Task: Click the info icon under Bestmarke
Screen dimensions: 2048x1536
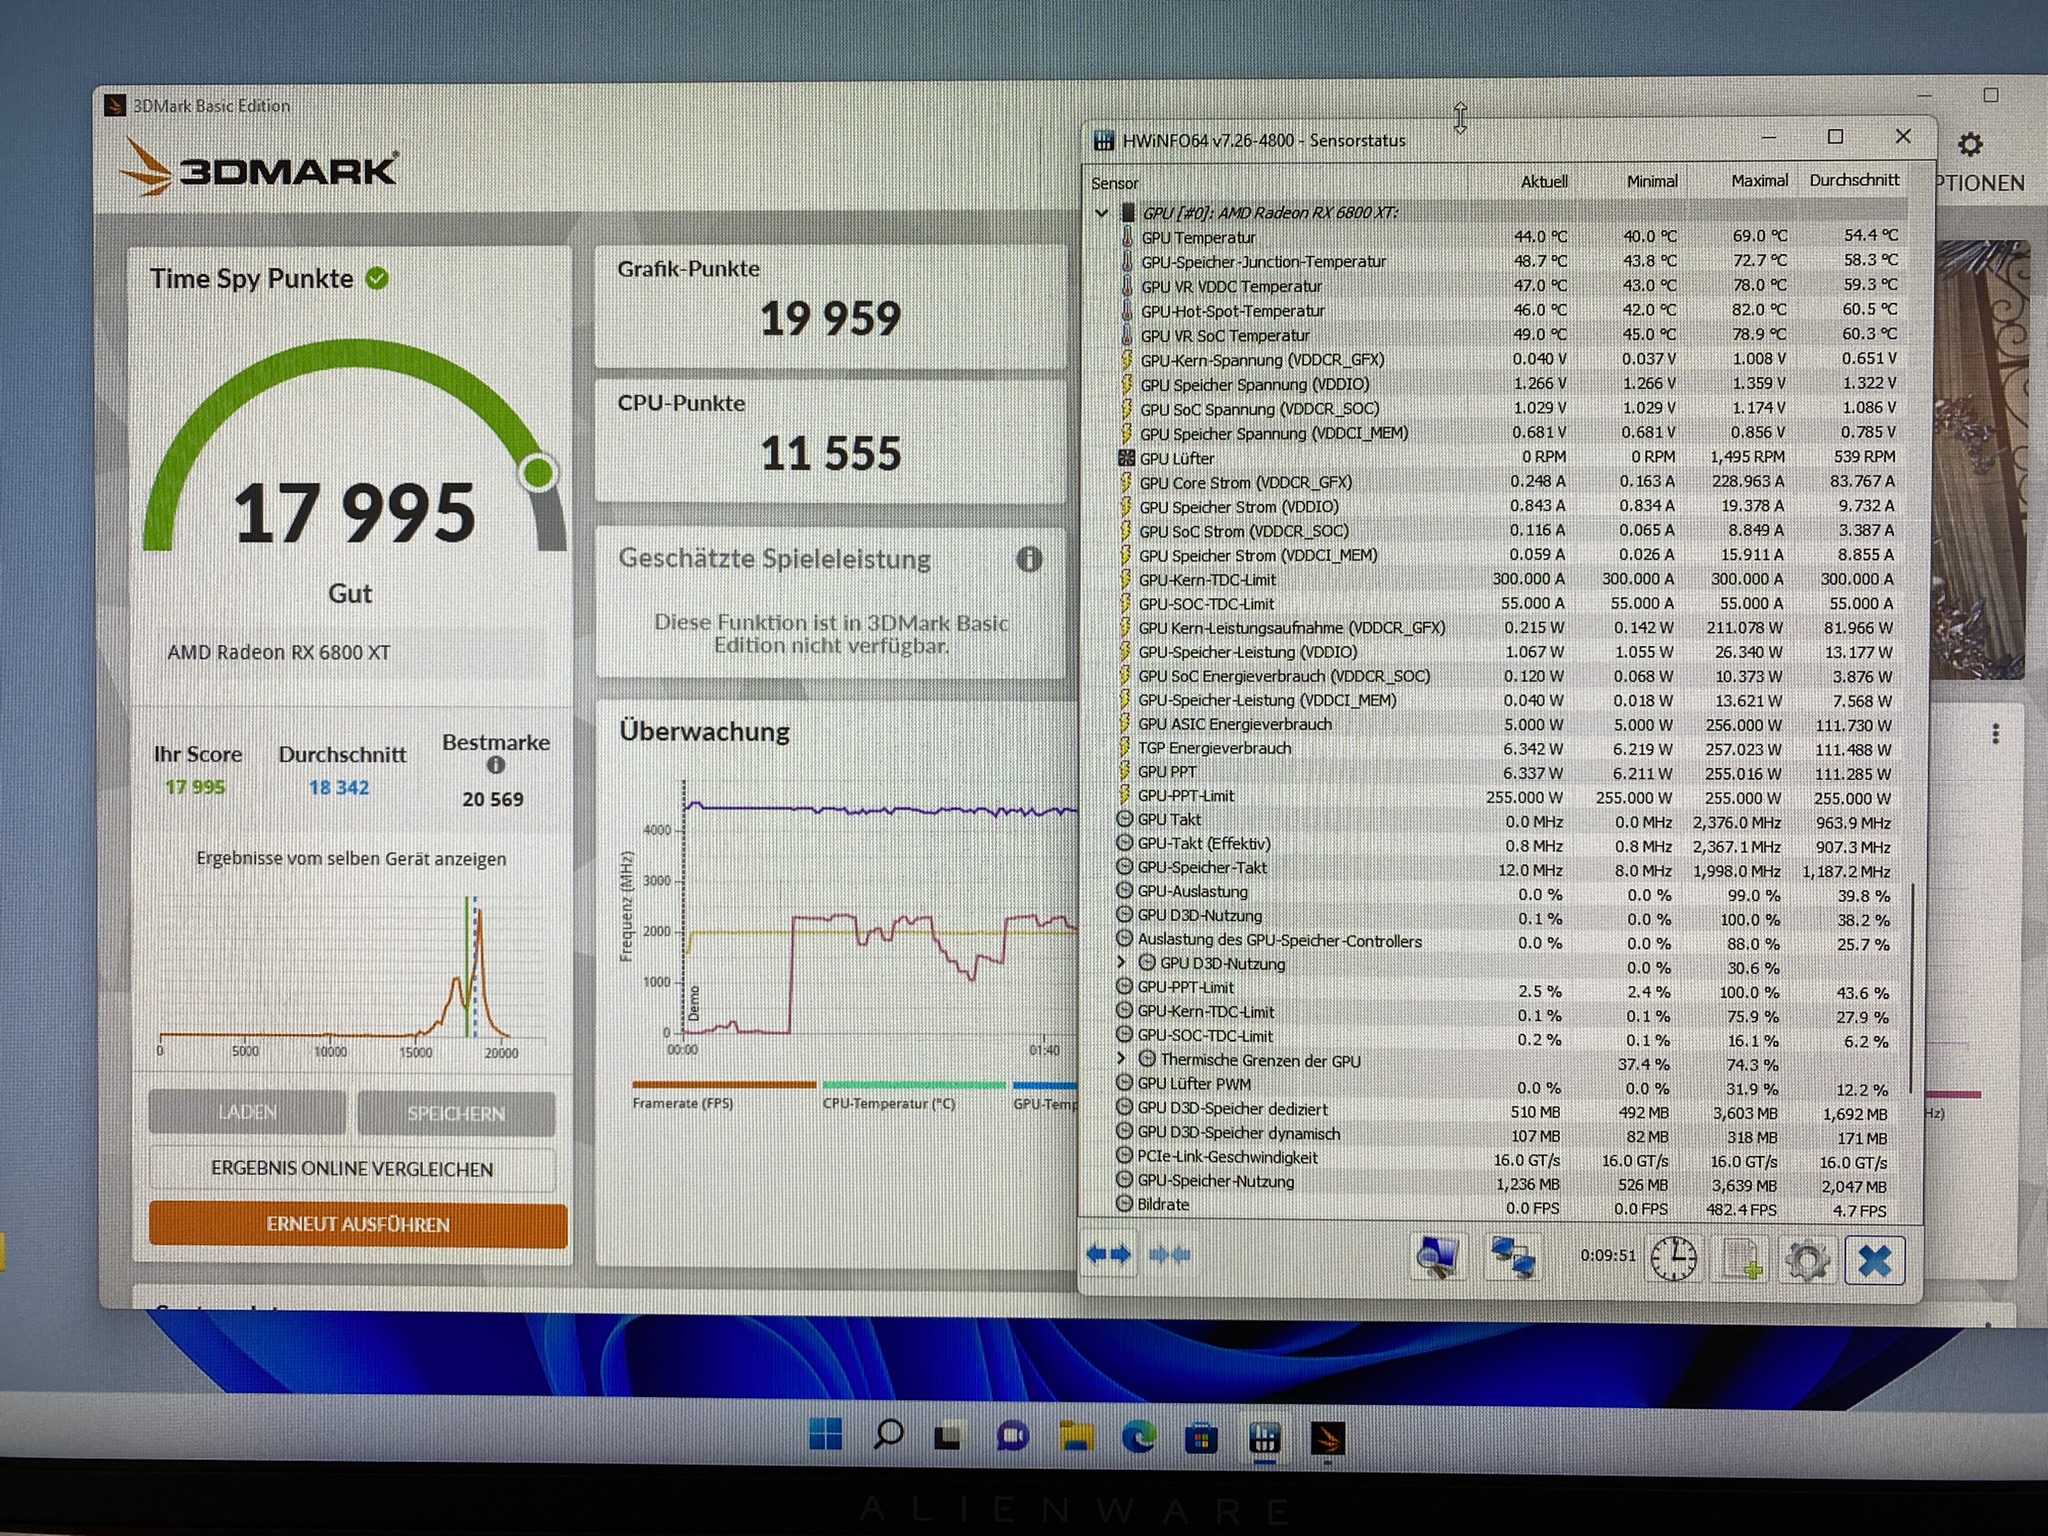Action: pyautogui.click(x=495, y=766)
